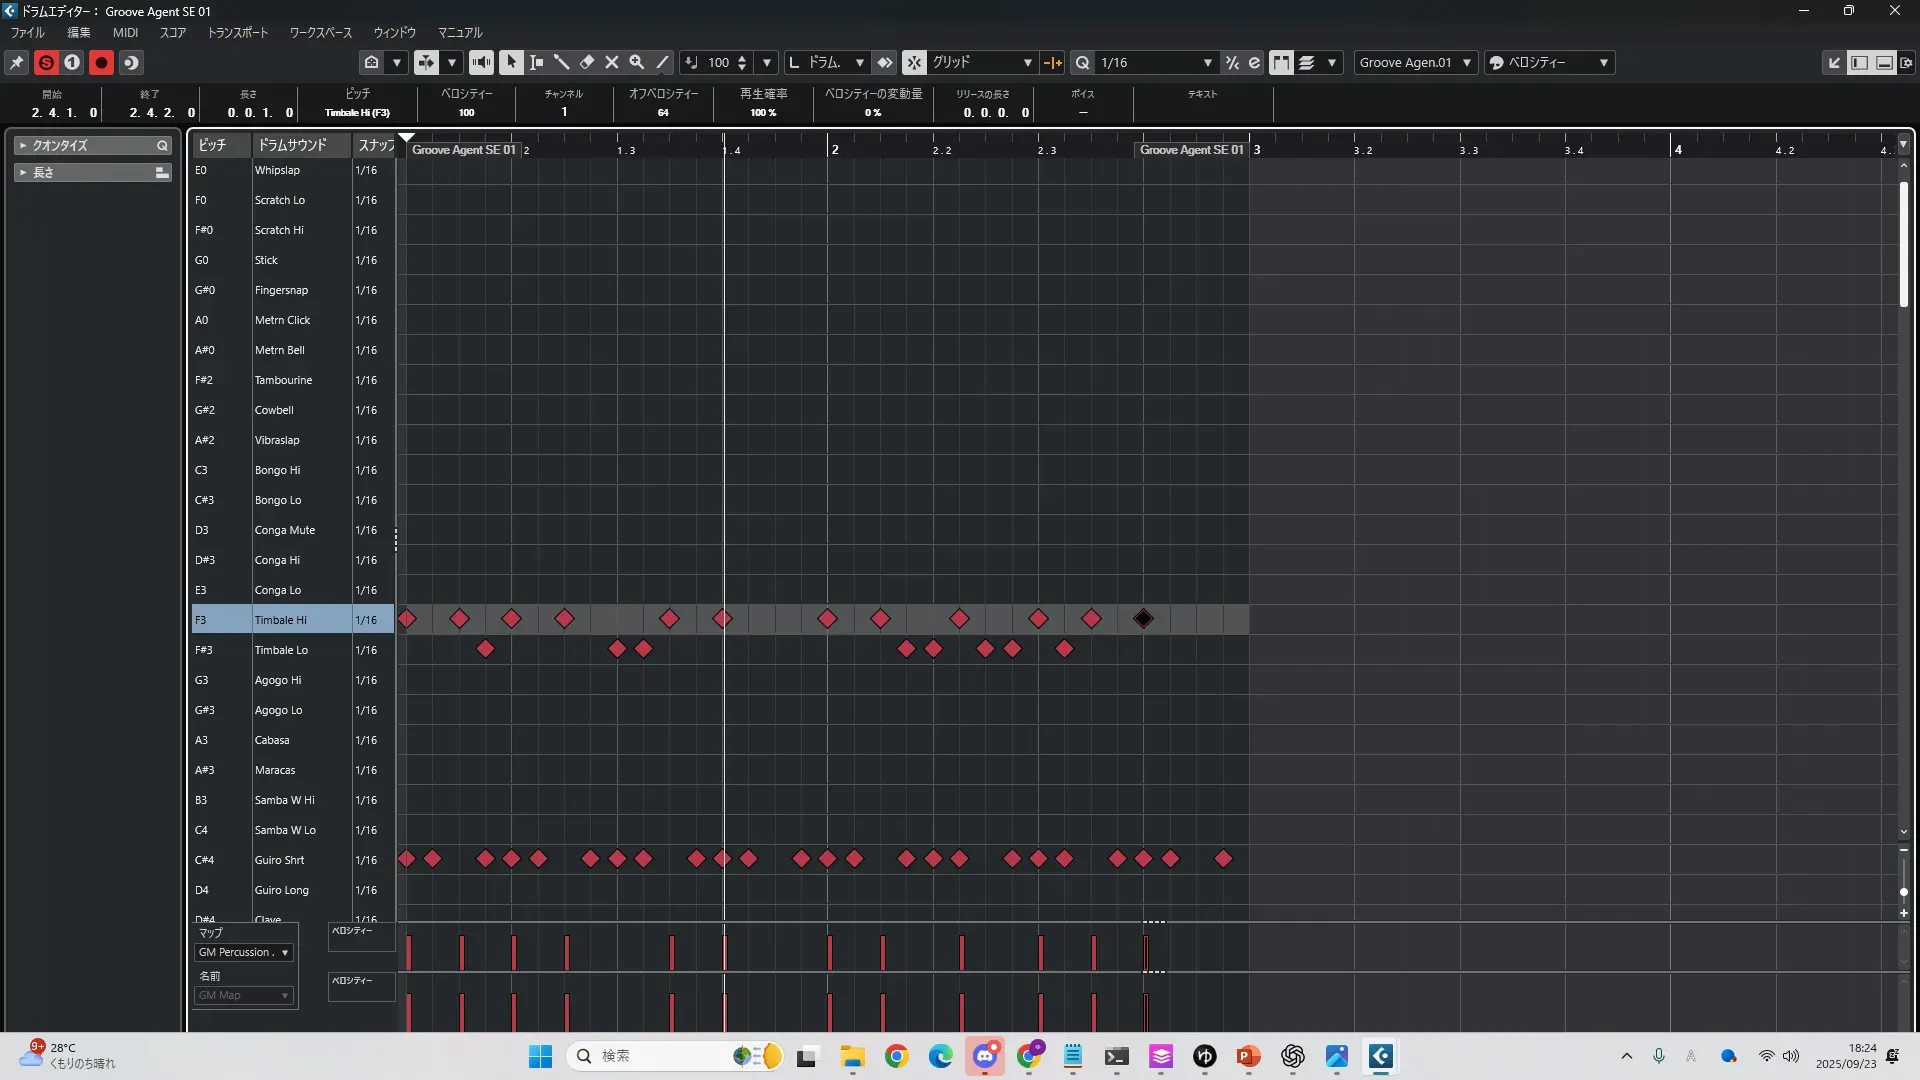Open the MIDI menu
This screenshot has height=1080, width=1920.
tap(125, 32)
